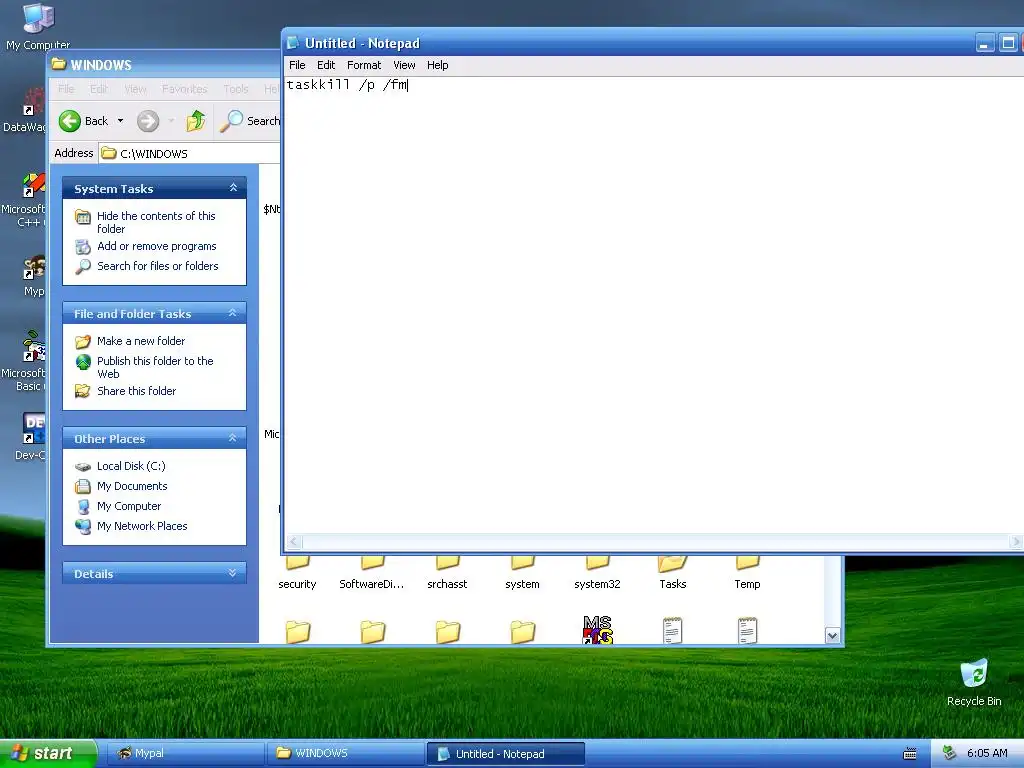
Task: Click Publish this folder to the Web
Action: [155, 367]
